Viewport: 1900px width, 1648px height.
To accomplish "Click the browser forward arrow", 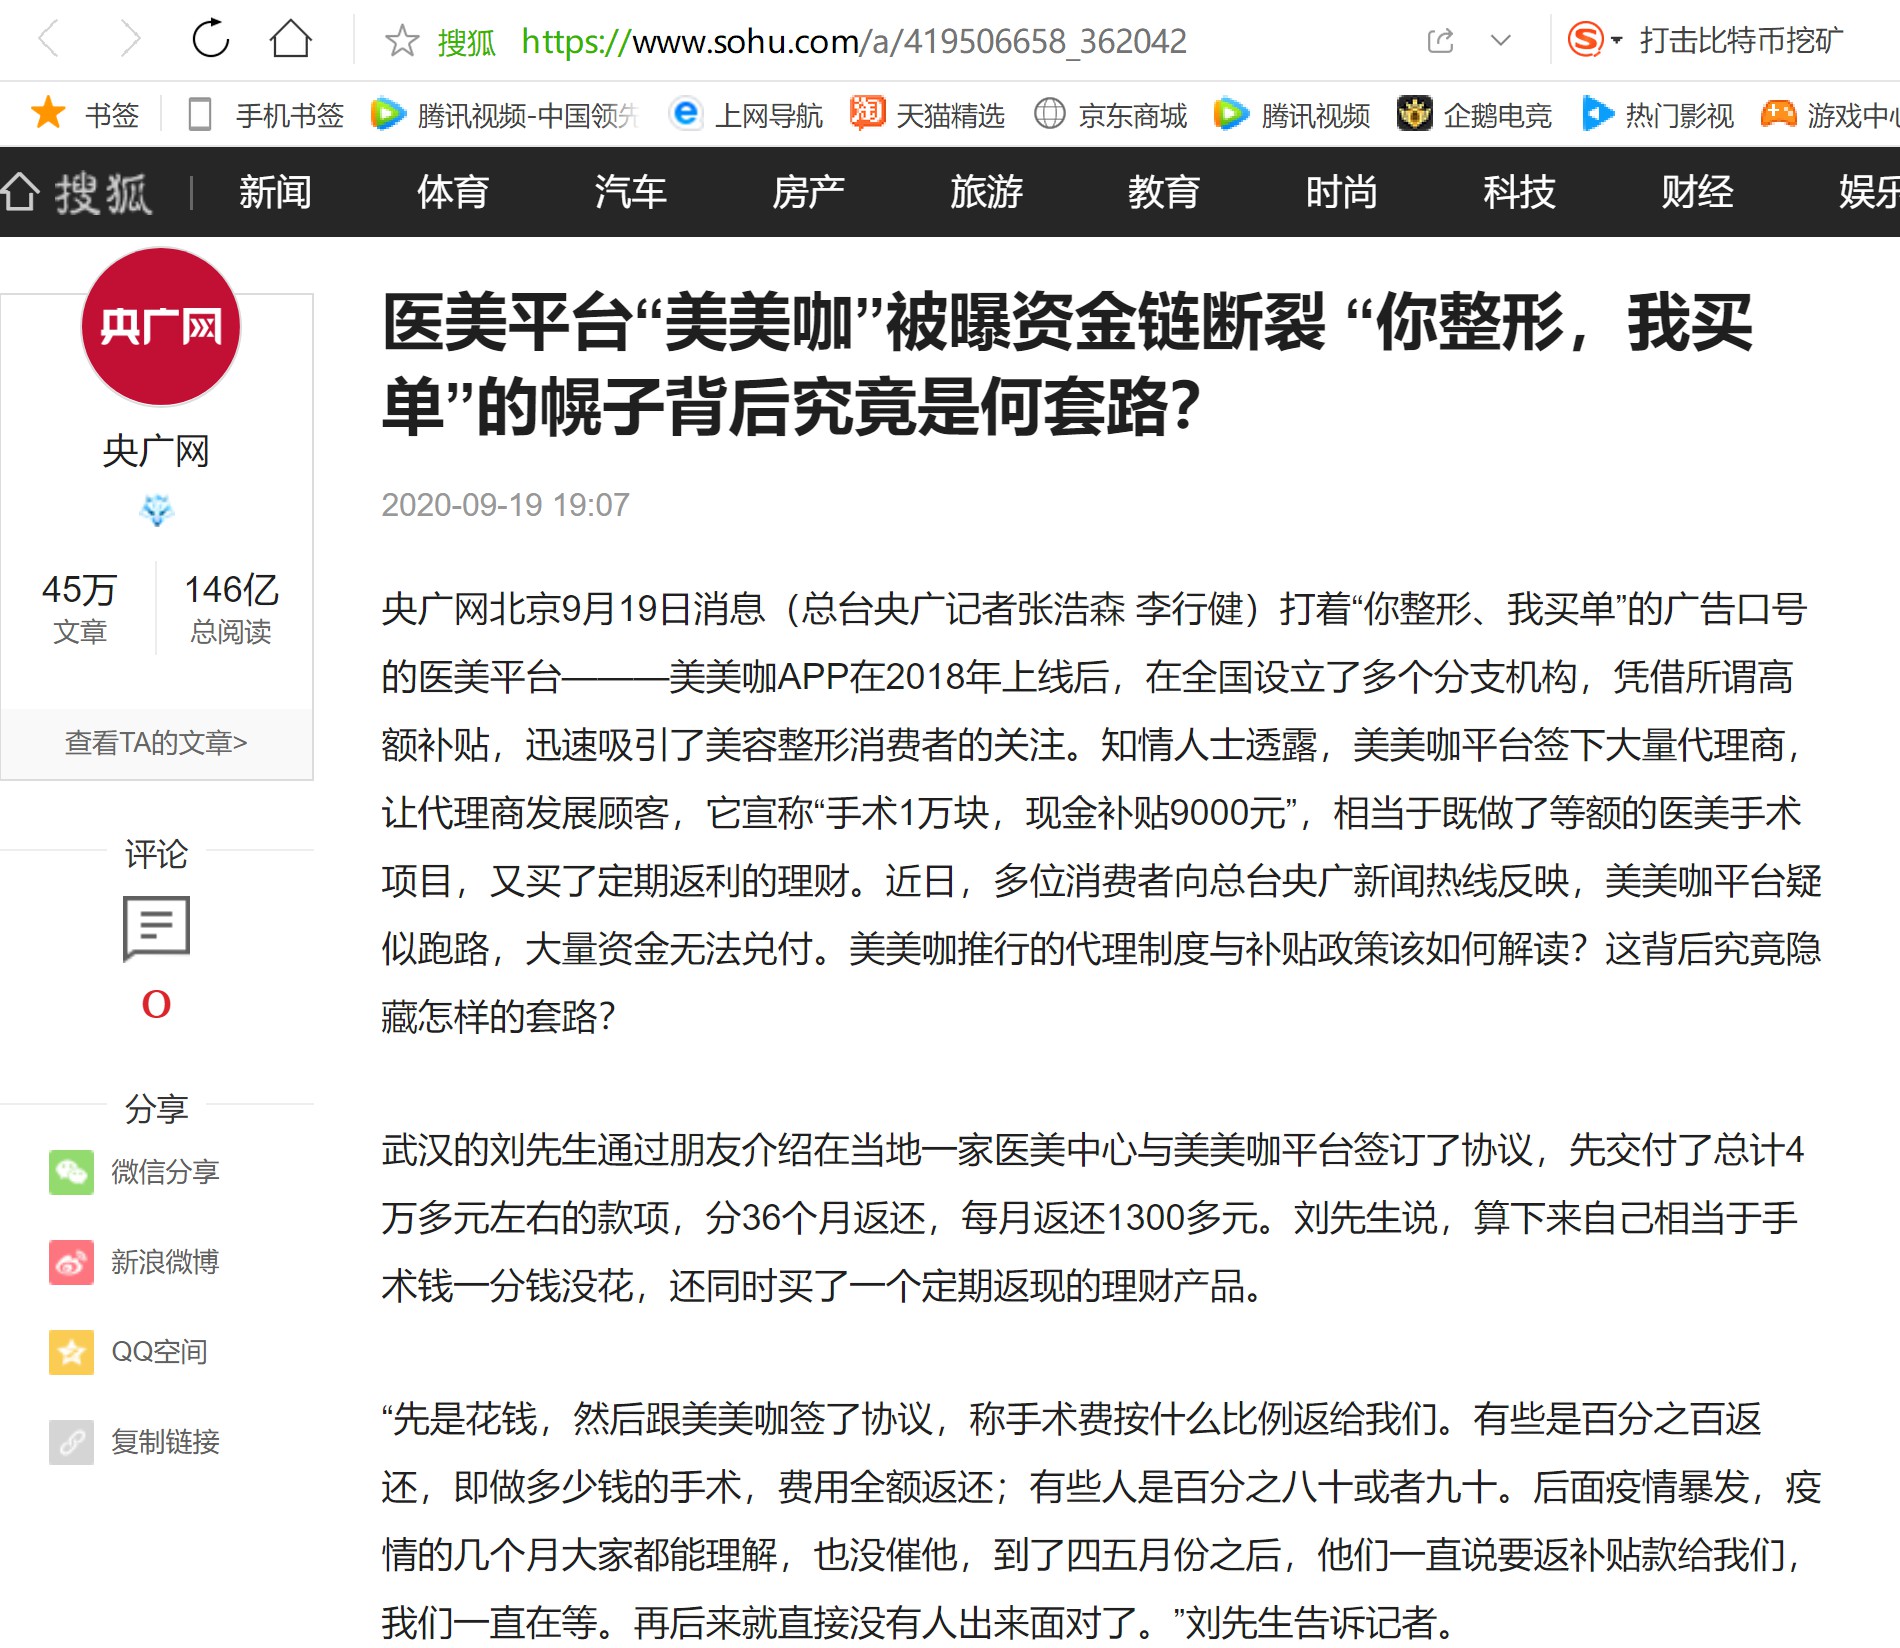I will (130, 40).
